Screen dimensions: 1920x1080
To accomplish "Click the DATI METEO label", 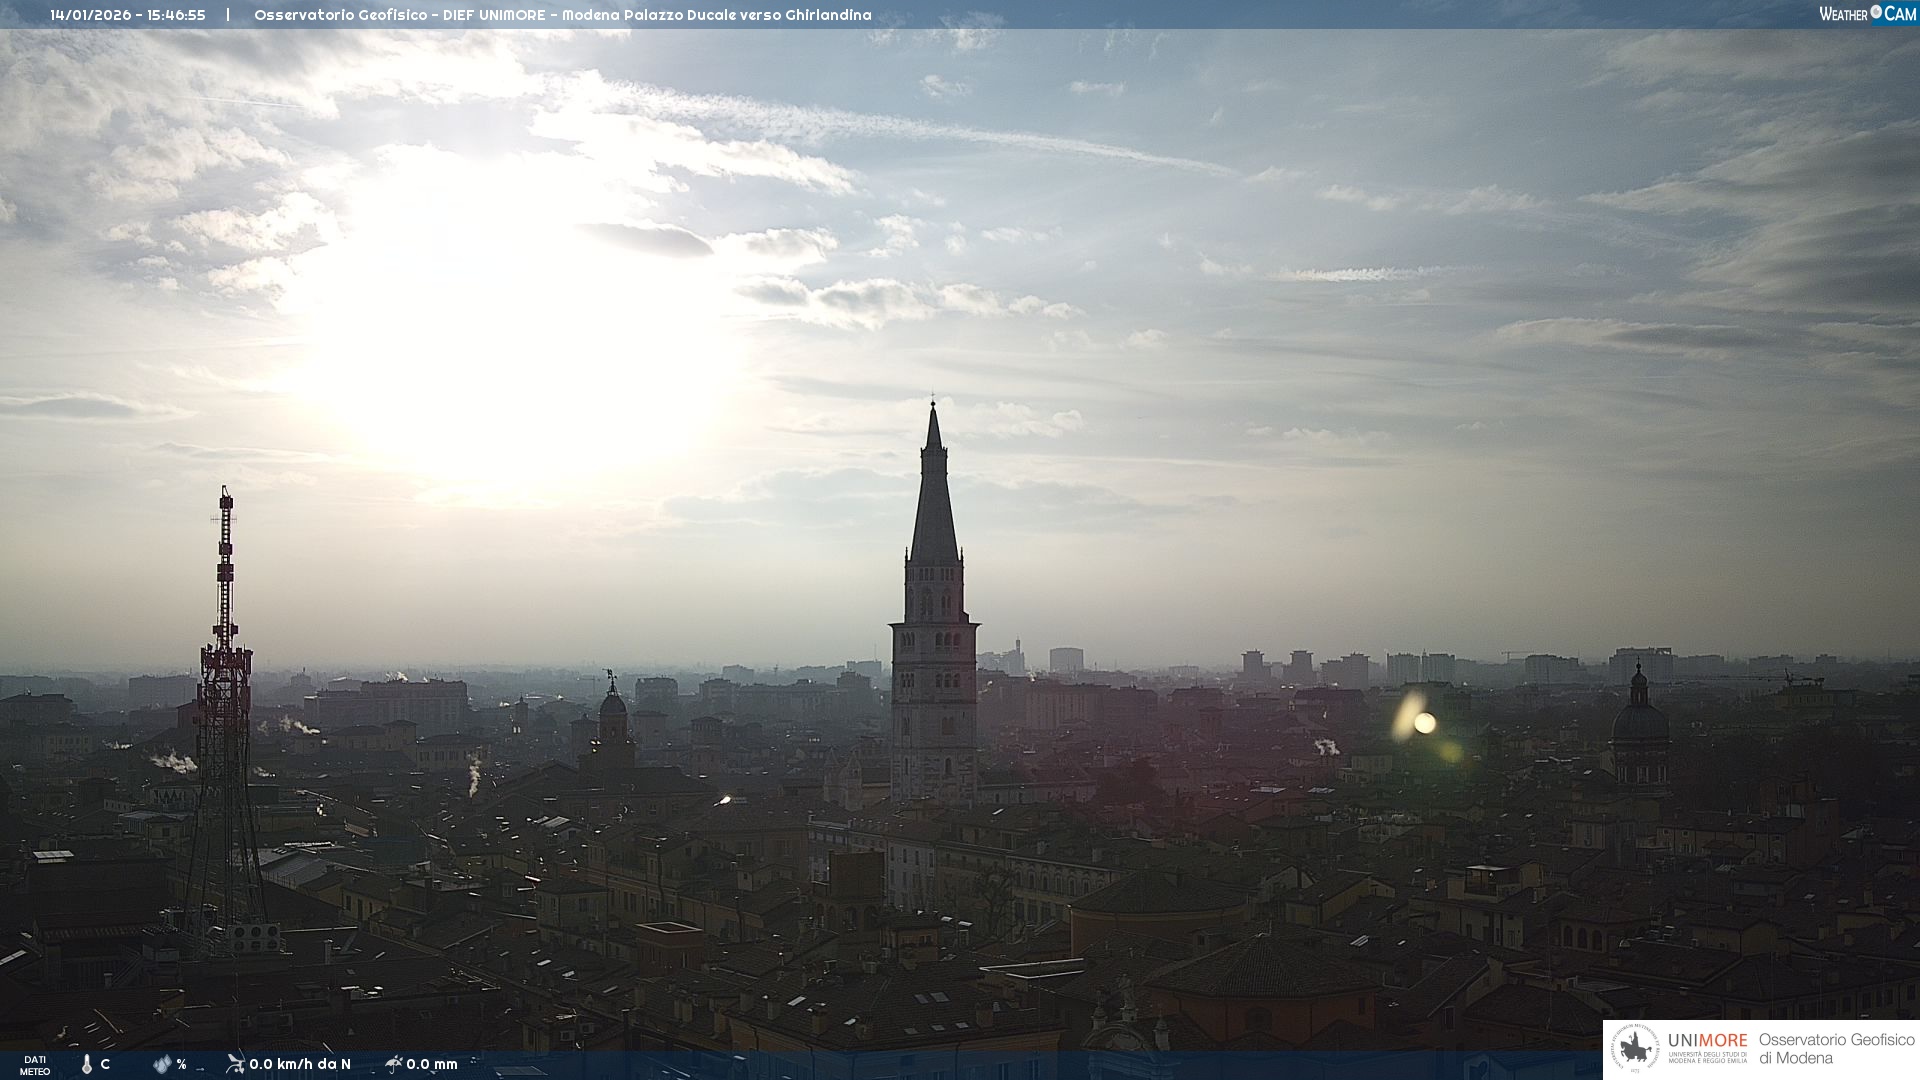I will (35, 1065).
